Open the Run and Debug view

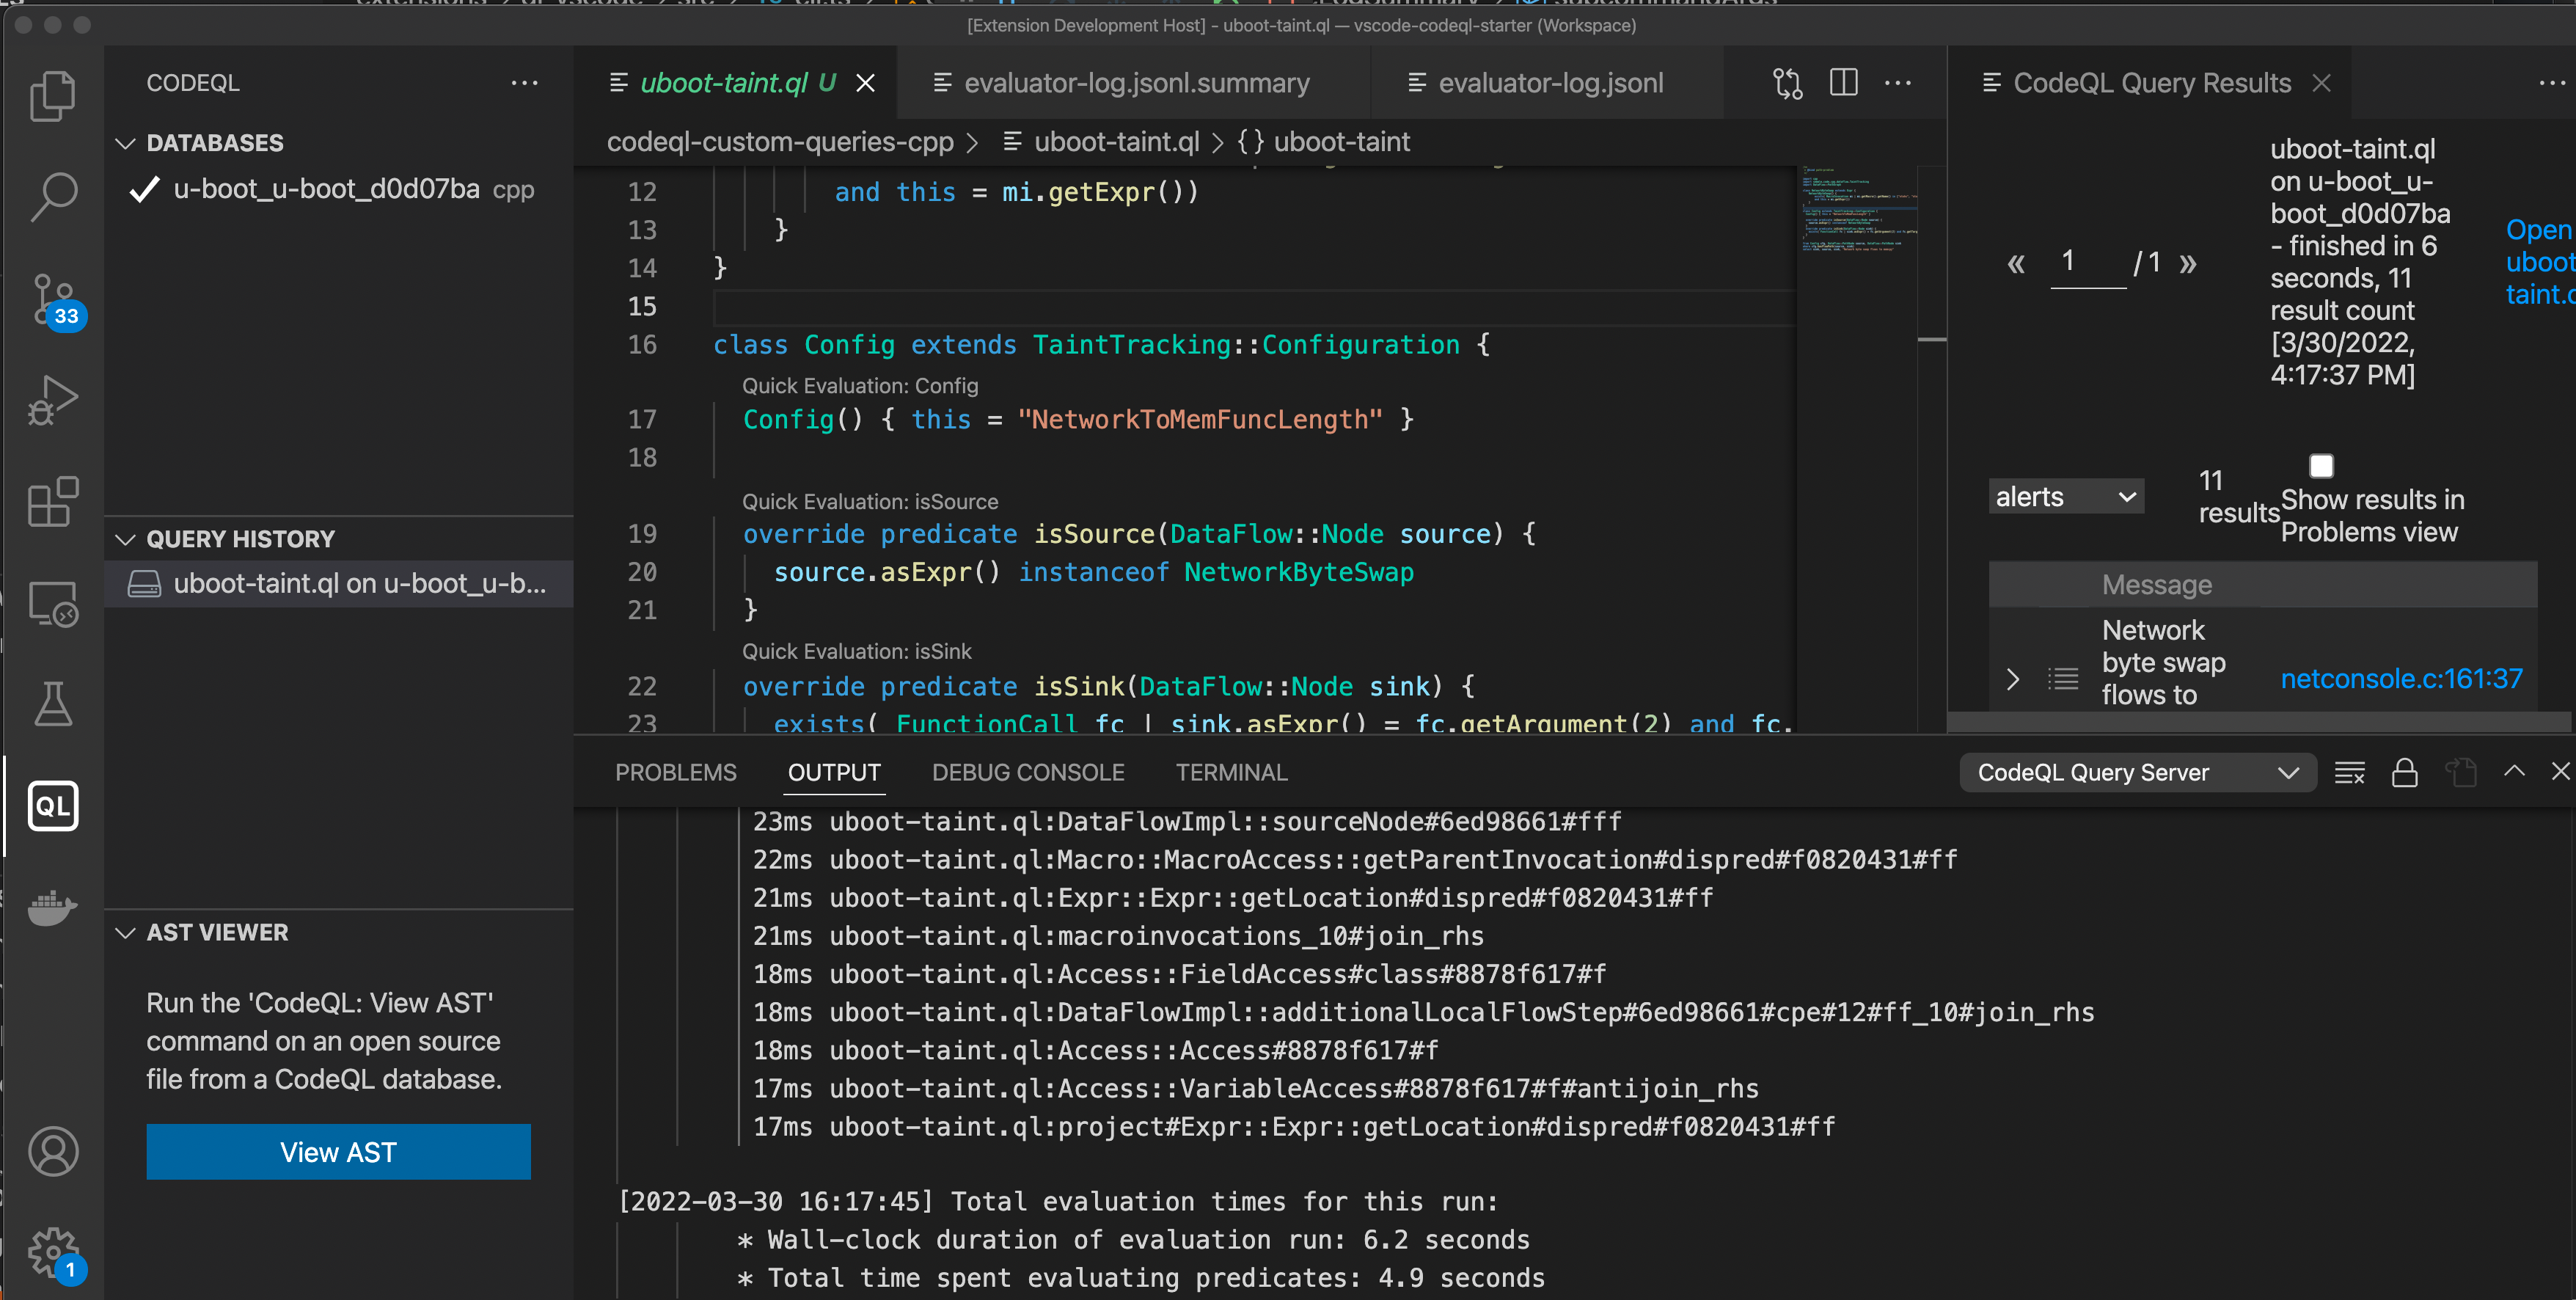(53, 400)
